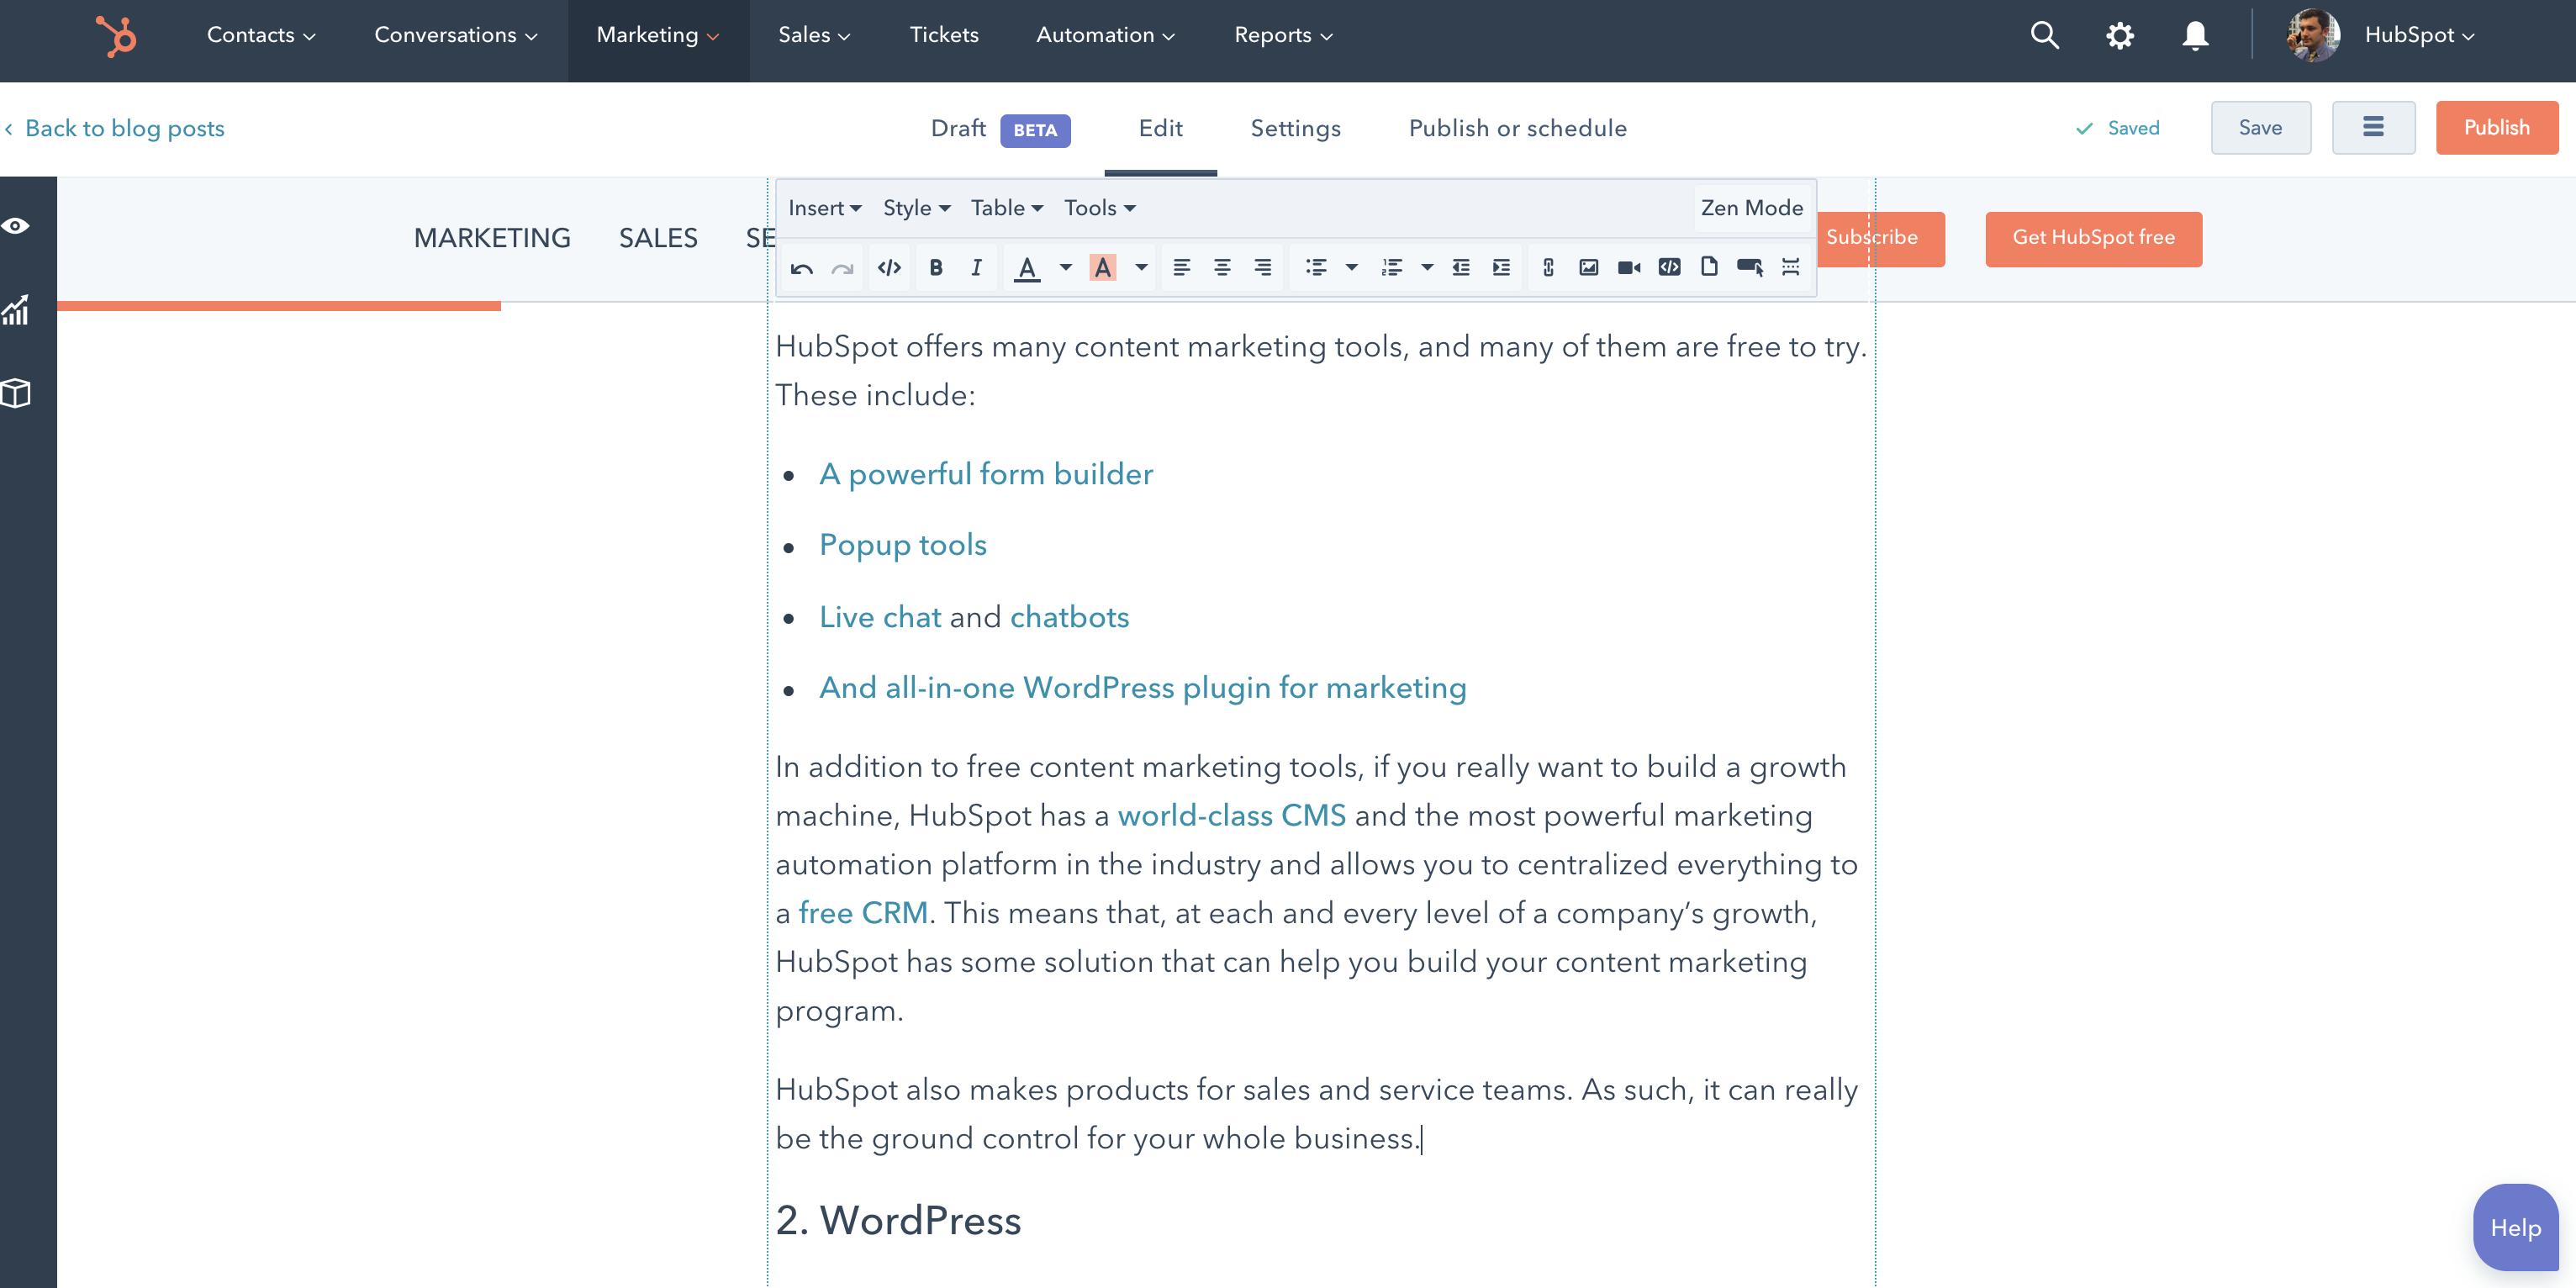Apply background highlight color
The height and width of the screenshot is (1288, 2576).
1103,268
